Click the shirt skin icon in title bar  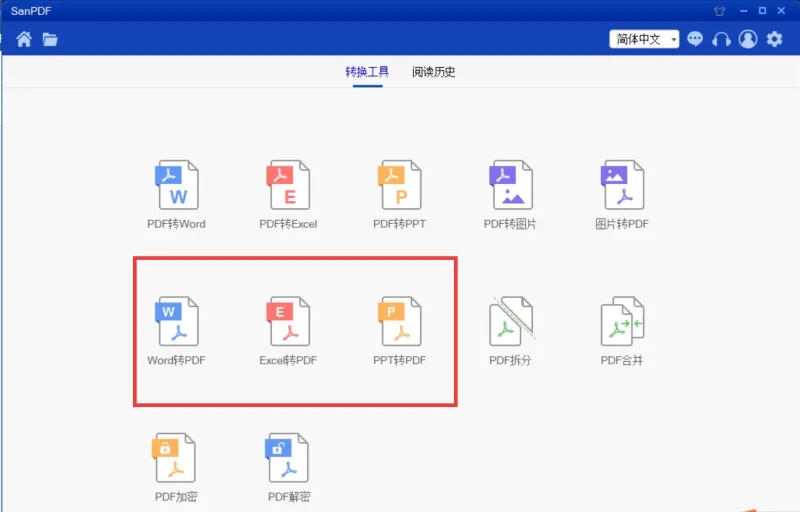[x=719, y=11]
